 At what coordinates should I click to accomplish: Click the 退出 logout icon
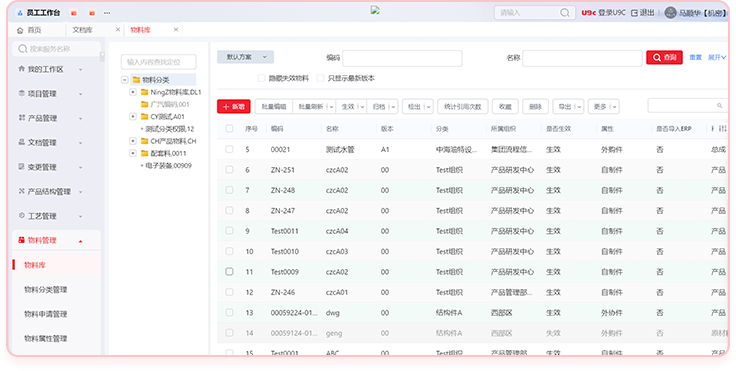tap(634, 13)
